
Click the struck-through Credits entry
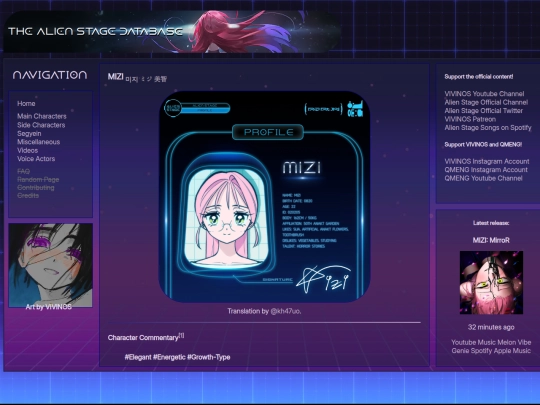28,196
